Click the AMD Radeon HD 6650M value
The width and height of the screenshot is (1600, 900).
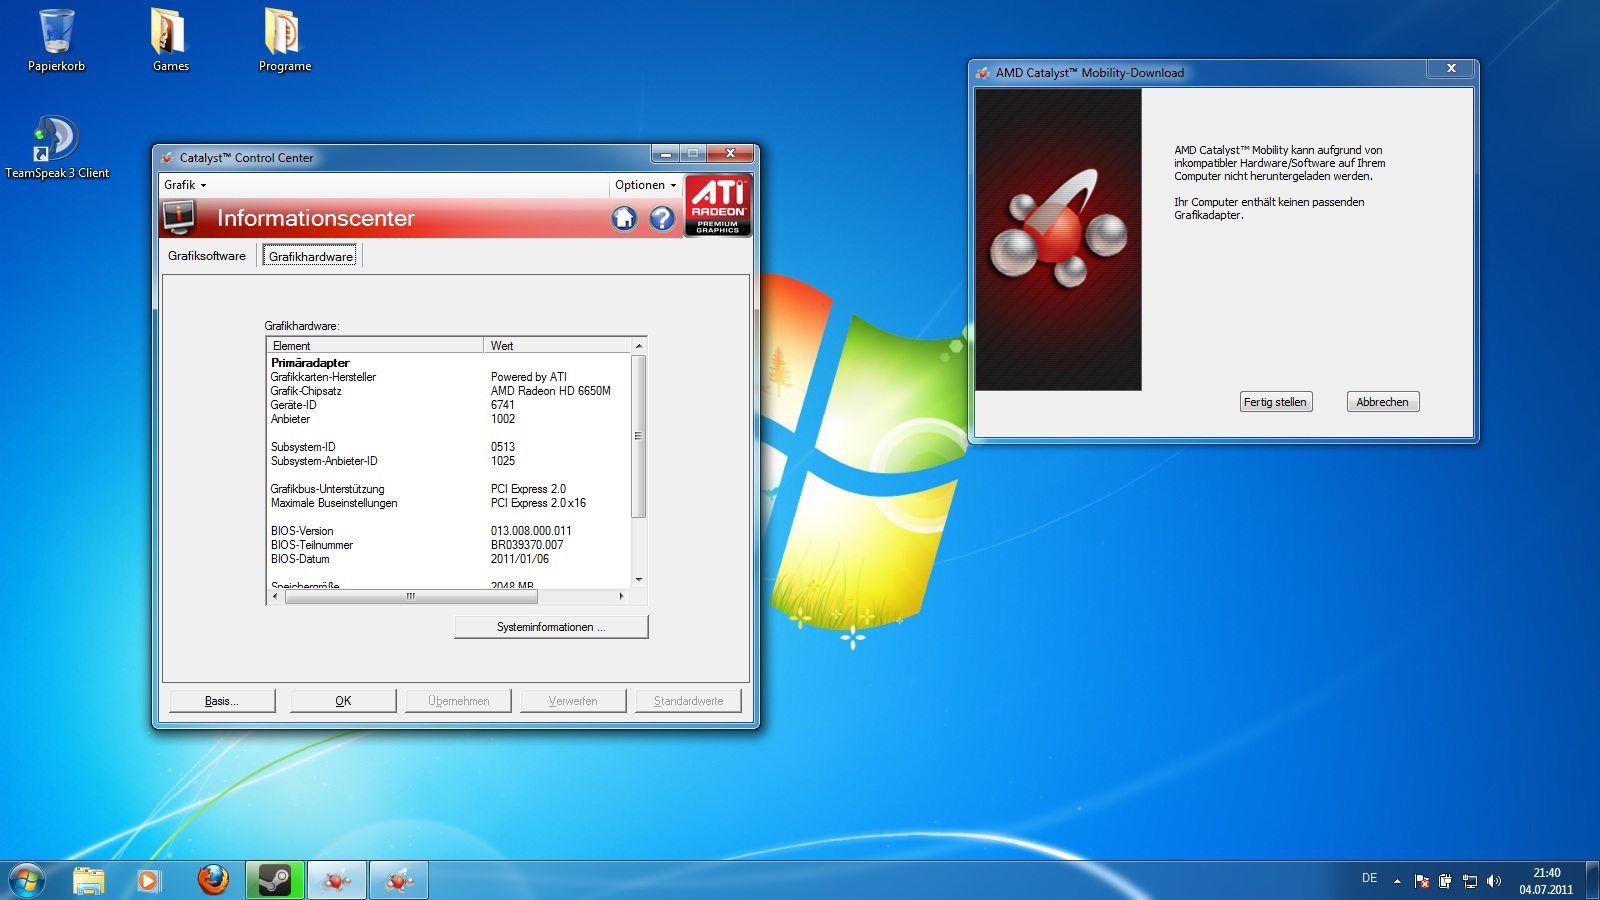click(550, 391)
